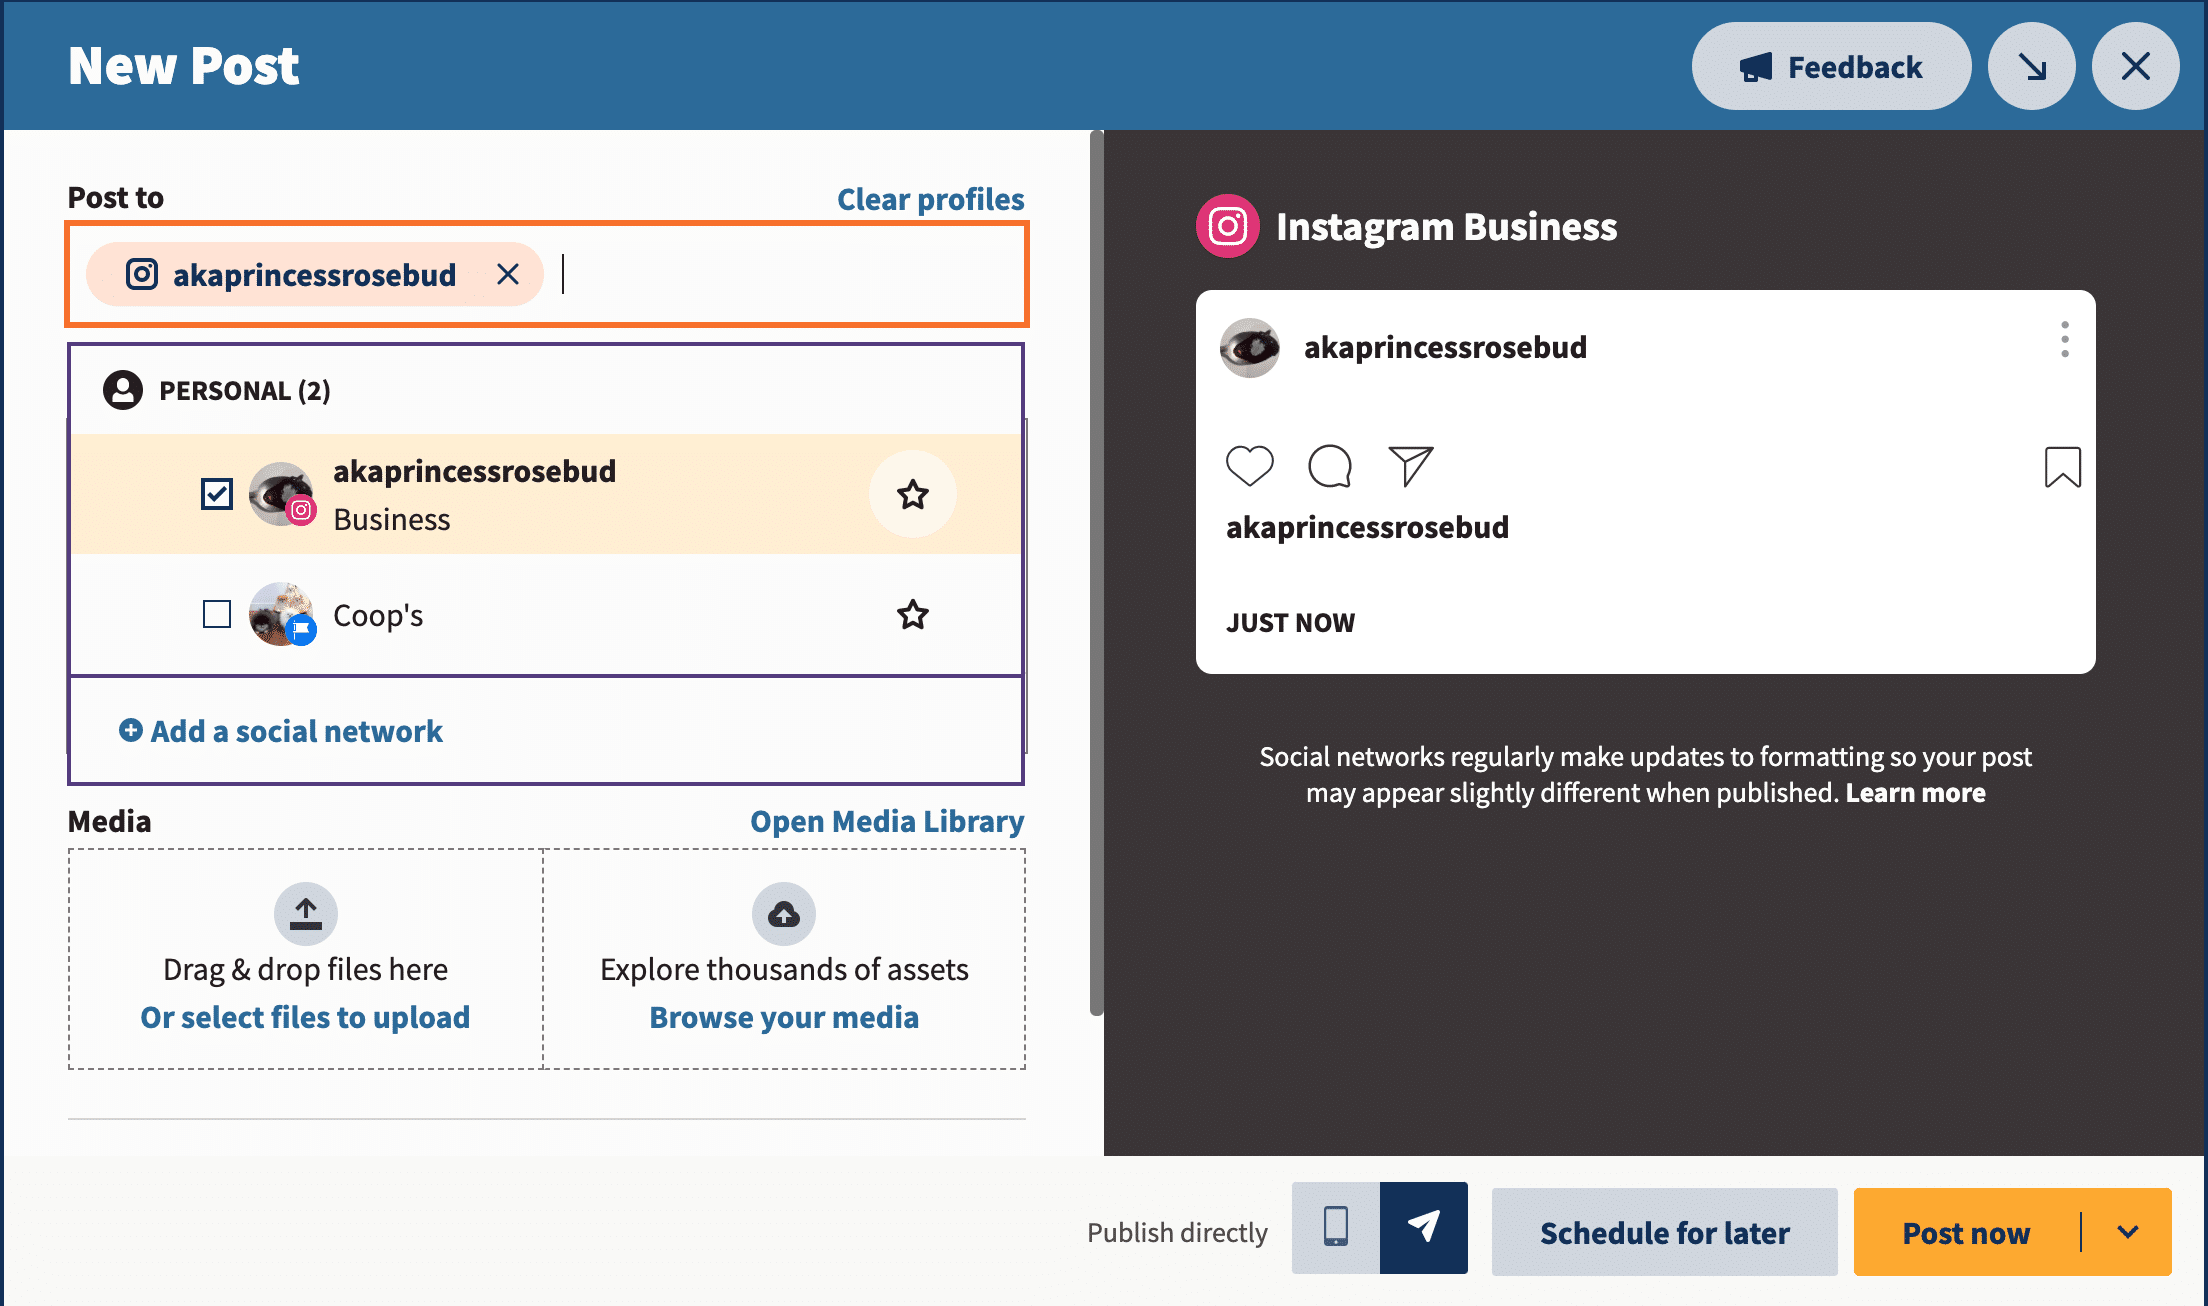
Task: Click 'Explore thousands of assets' text
Action: coord(784,969)
